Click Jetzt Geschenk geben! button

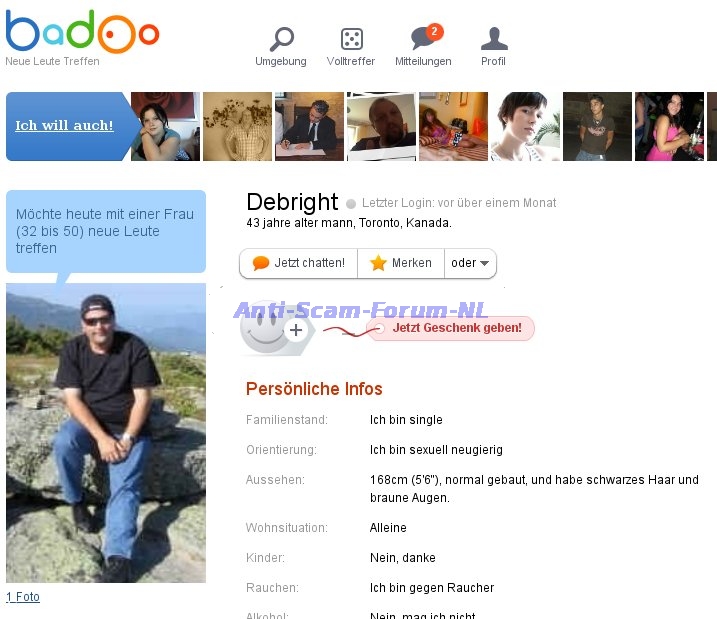(x=456, y=328)
